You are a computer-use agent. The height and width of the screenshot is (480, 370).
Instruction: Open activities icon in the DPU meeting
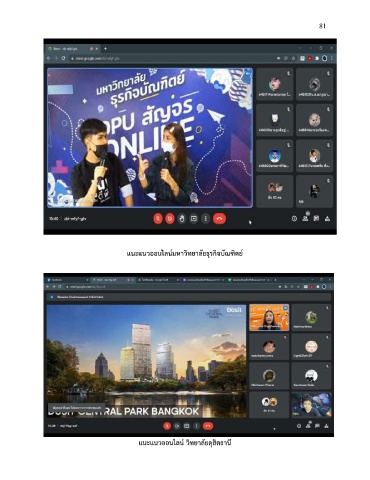pyautogui.click(x=327, y=219)
